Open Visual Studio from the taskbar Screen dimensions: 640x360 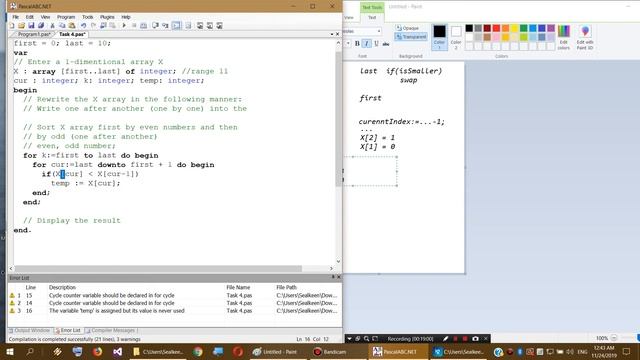point(118,351)
